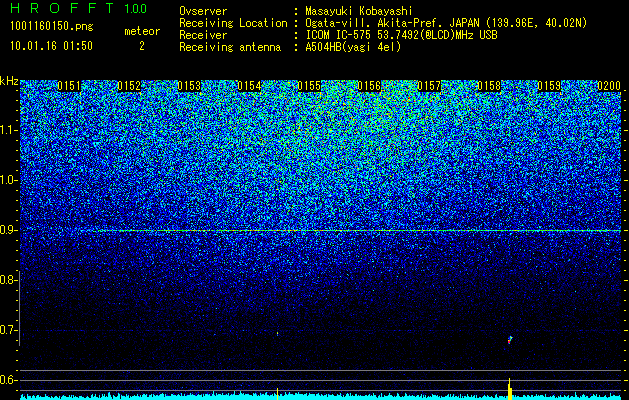The height and width of the screenshot is (400, 629).
Task: Select the meteor count value 2
Action: tap(142, 46)
